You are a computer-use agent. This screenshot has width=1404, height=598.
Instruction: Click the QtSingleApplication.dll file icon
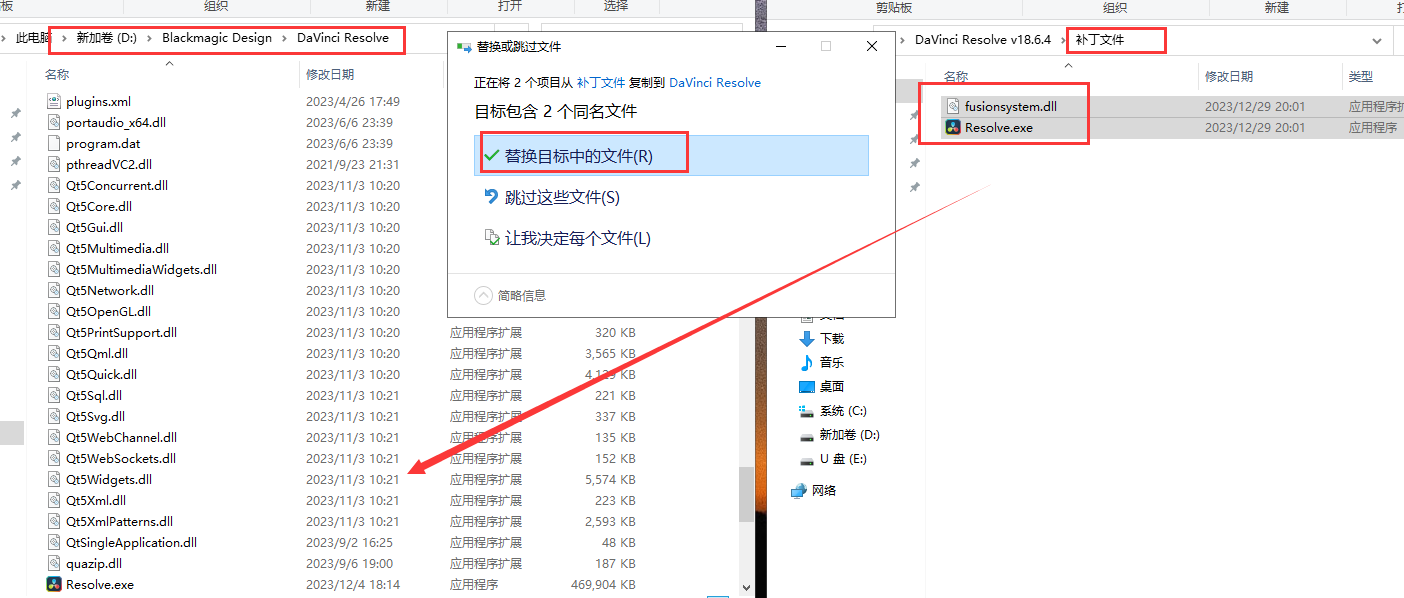click(x=55, y=542)
